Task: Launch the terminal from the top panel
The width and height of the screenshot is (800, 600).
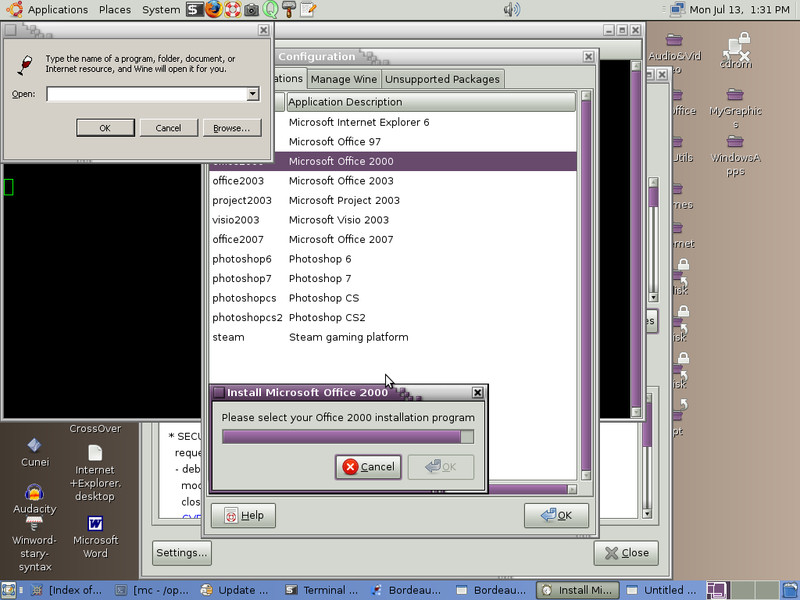Action: coord(194,9)
